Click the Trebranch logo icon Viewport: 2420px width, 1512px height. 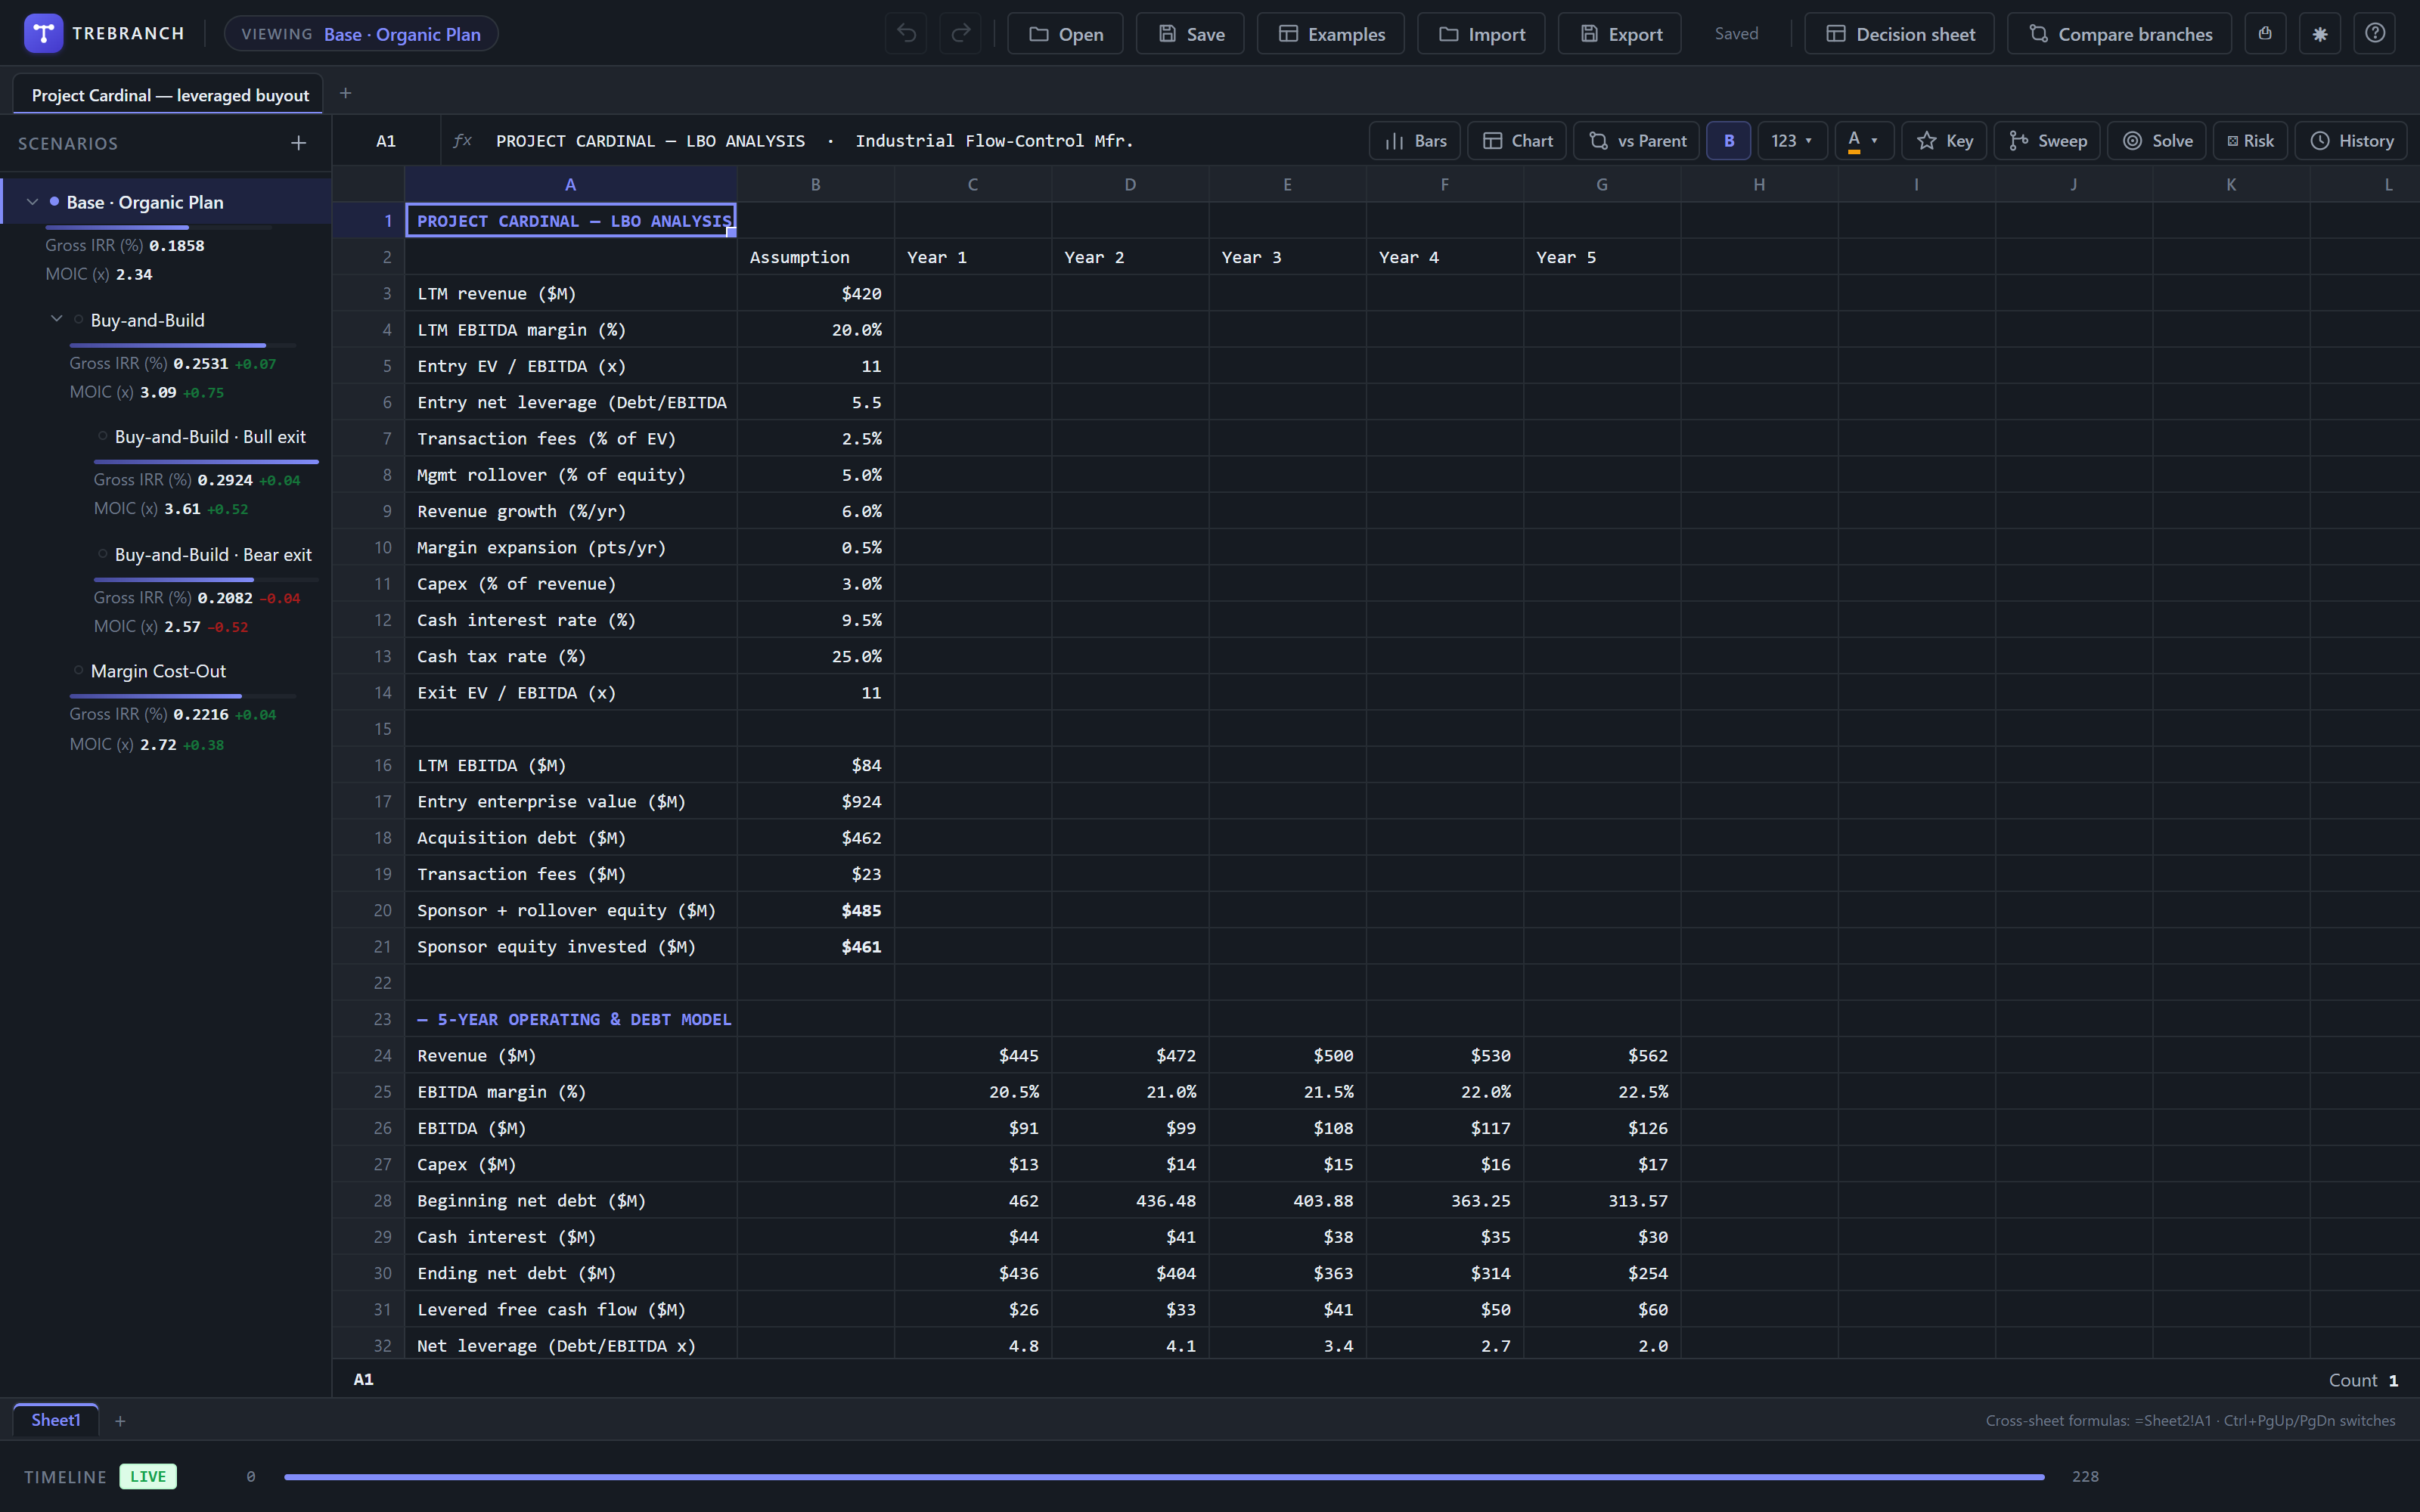click(43, 33)
